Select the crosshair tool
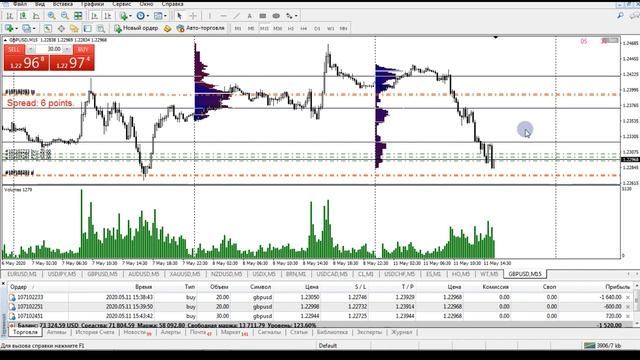Screen dimensions: 640x360 point(193,16)
